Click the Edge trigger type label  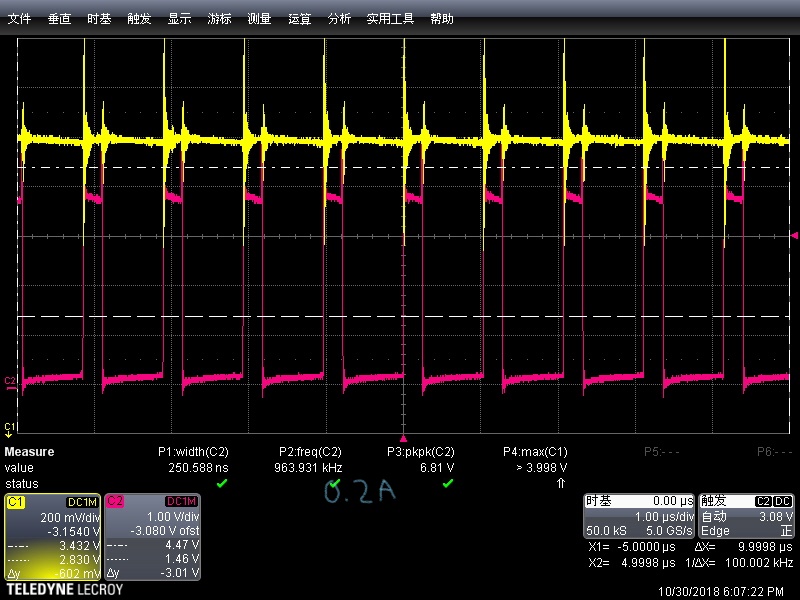pyautogui.click(x=715, y=531)
